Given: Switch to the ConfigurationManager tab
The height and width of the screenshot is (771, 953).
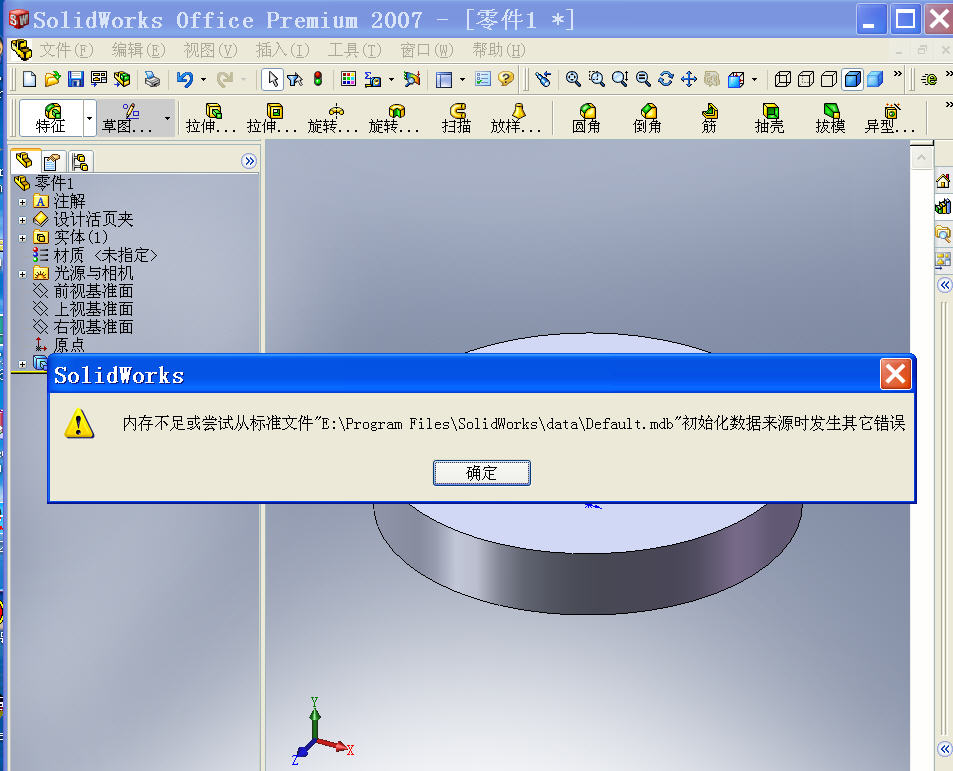Looking at the screenshot, I should click(80, 162).
